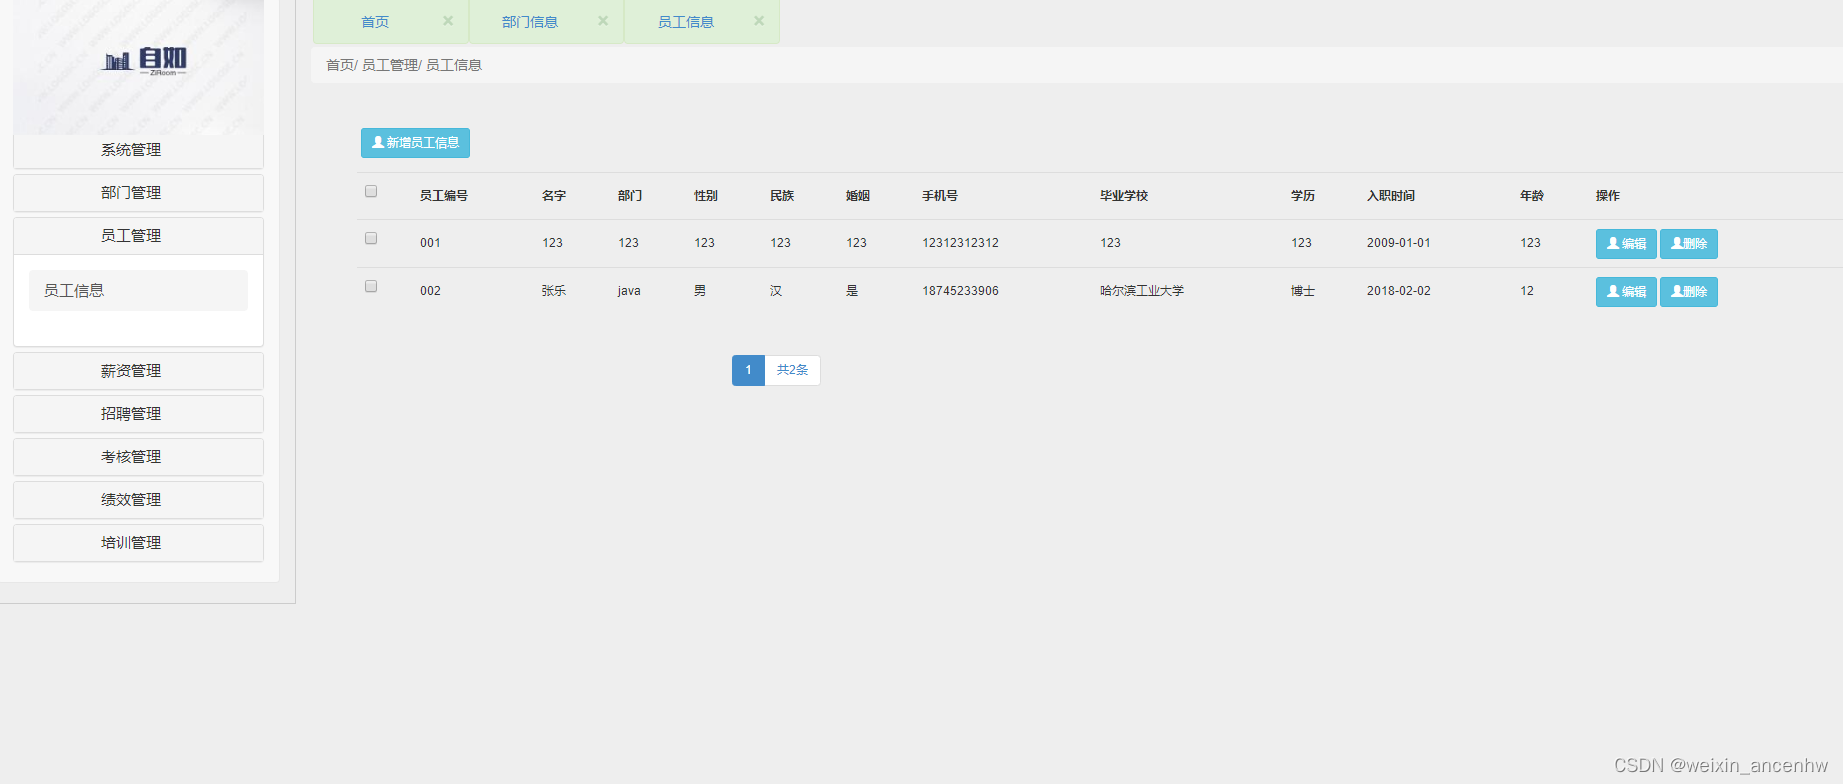Click the 员工编号 column header

click(444, 196)
